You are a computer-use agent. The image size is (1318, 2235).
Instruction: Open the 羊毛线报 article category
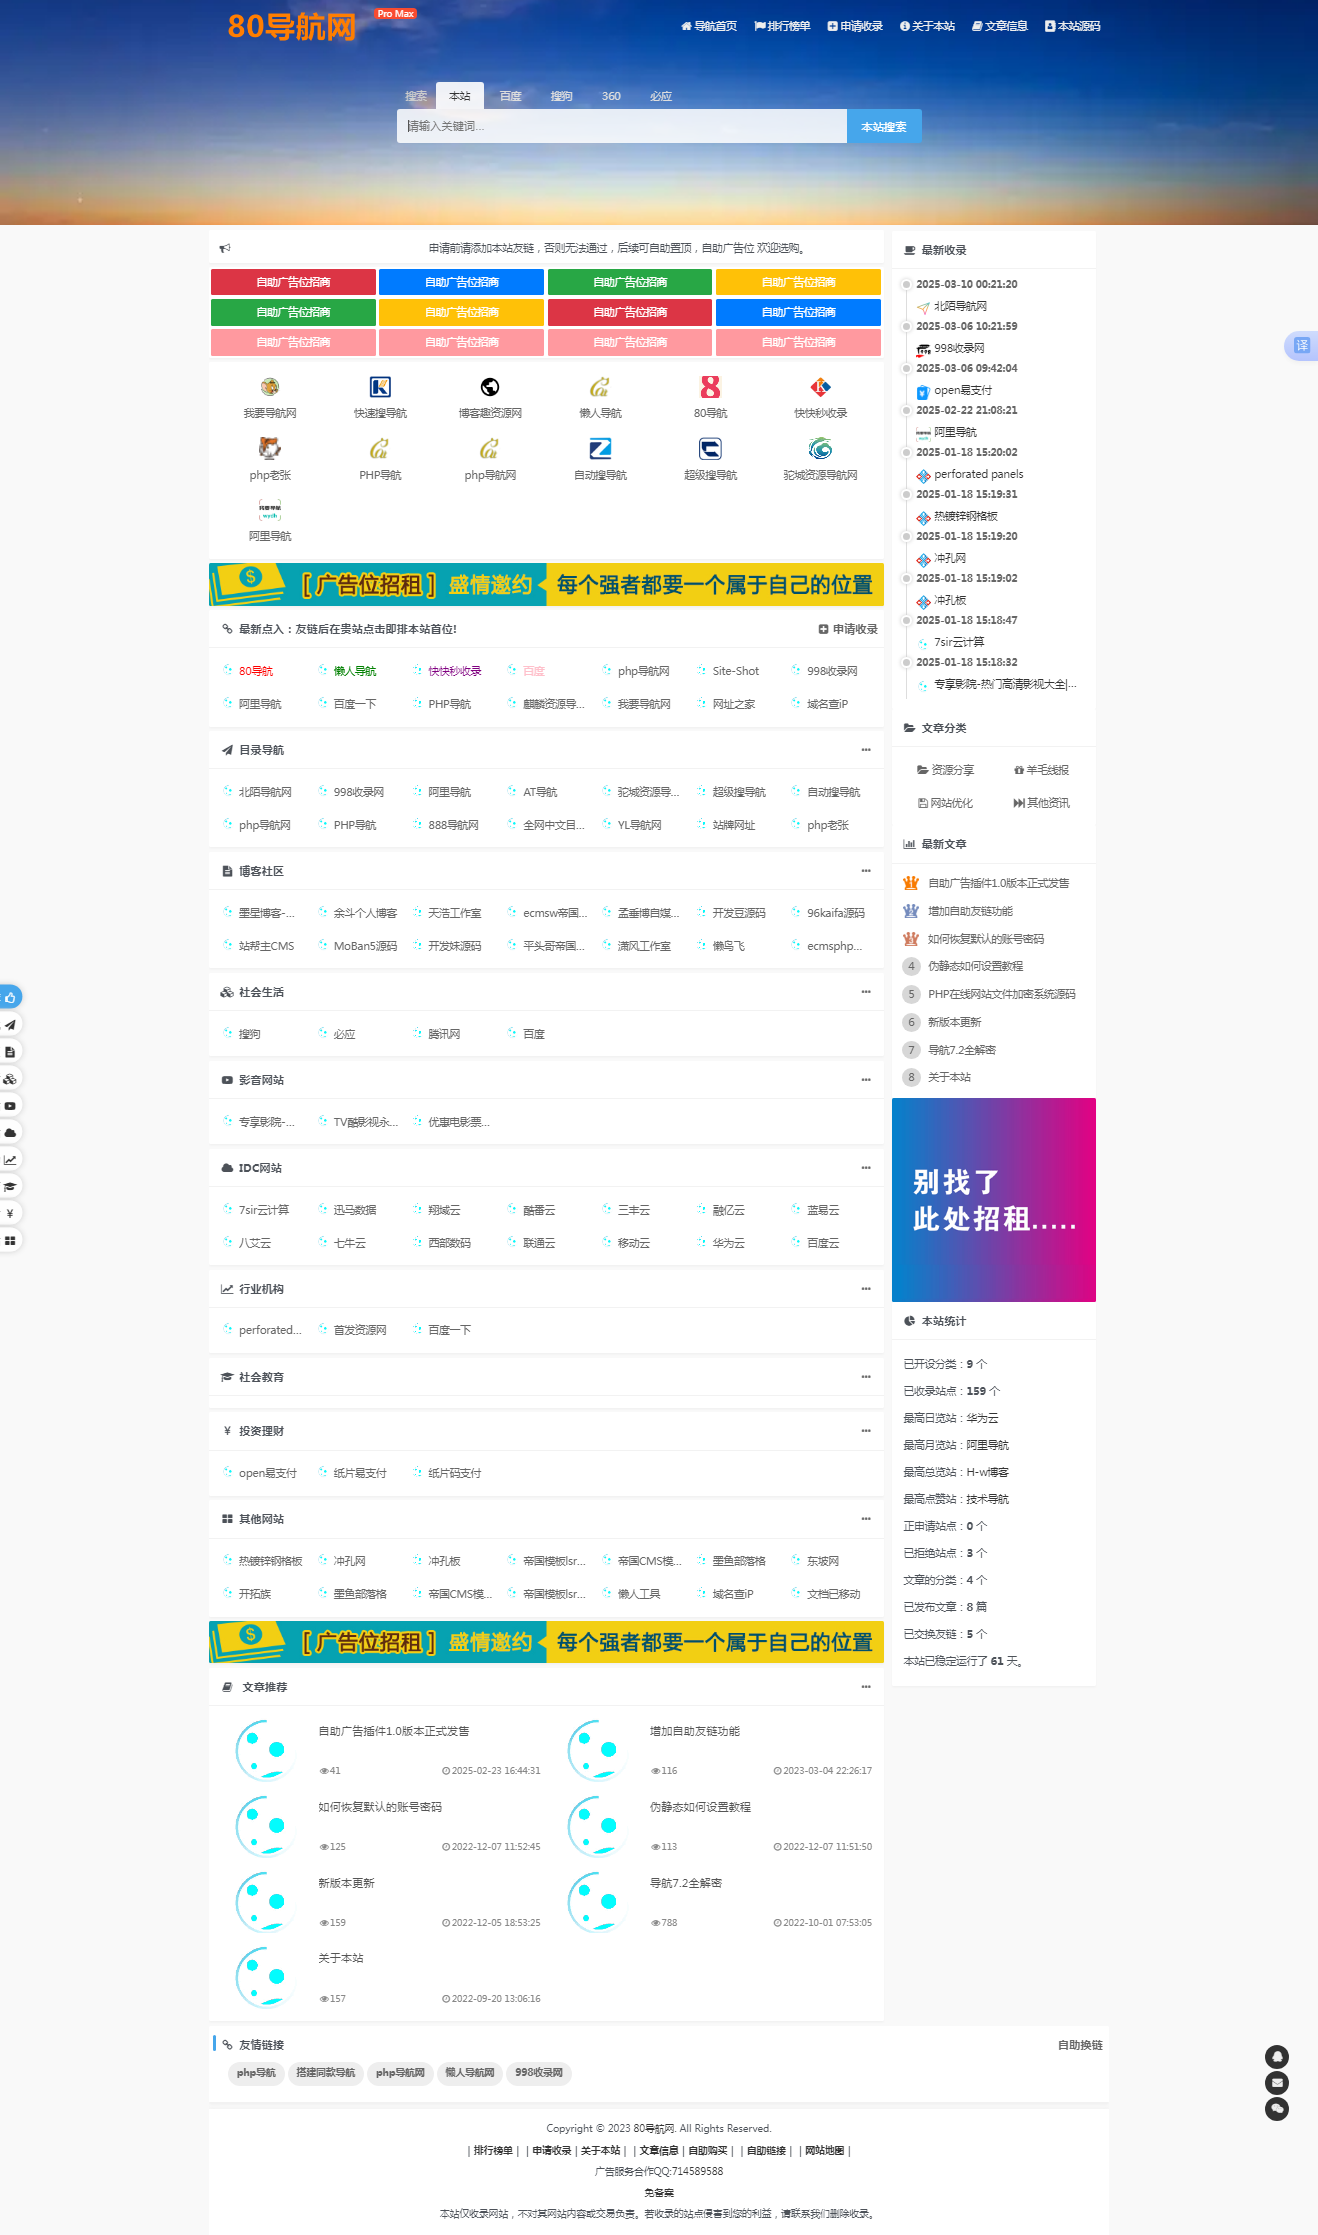pyautogui.click(x=1041, y=770)
